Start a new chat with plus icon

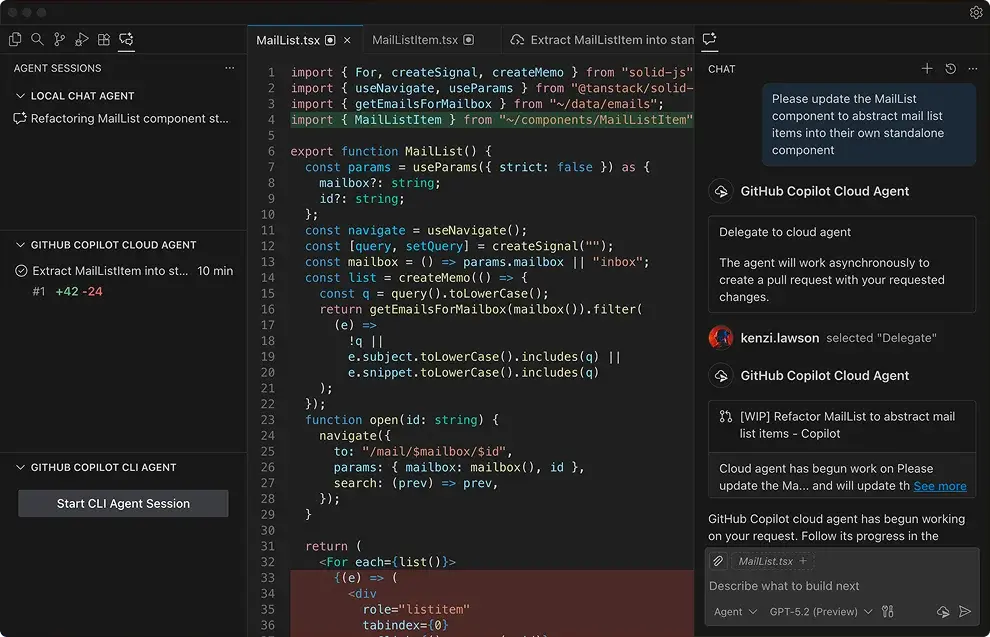pyautogui.click(x=927, y=69)
